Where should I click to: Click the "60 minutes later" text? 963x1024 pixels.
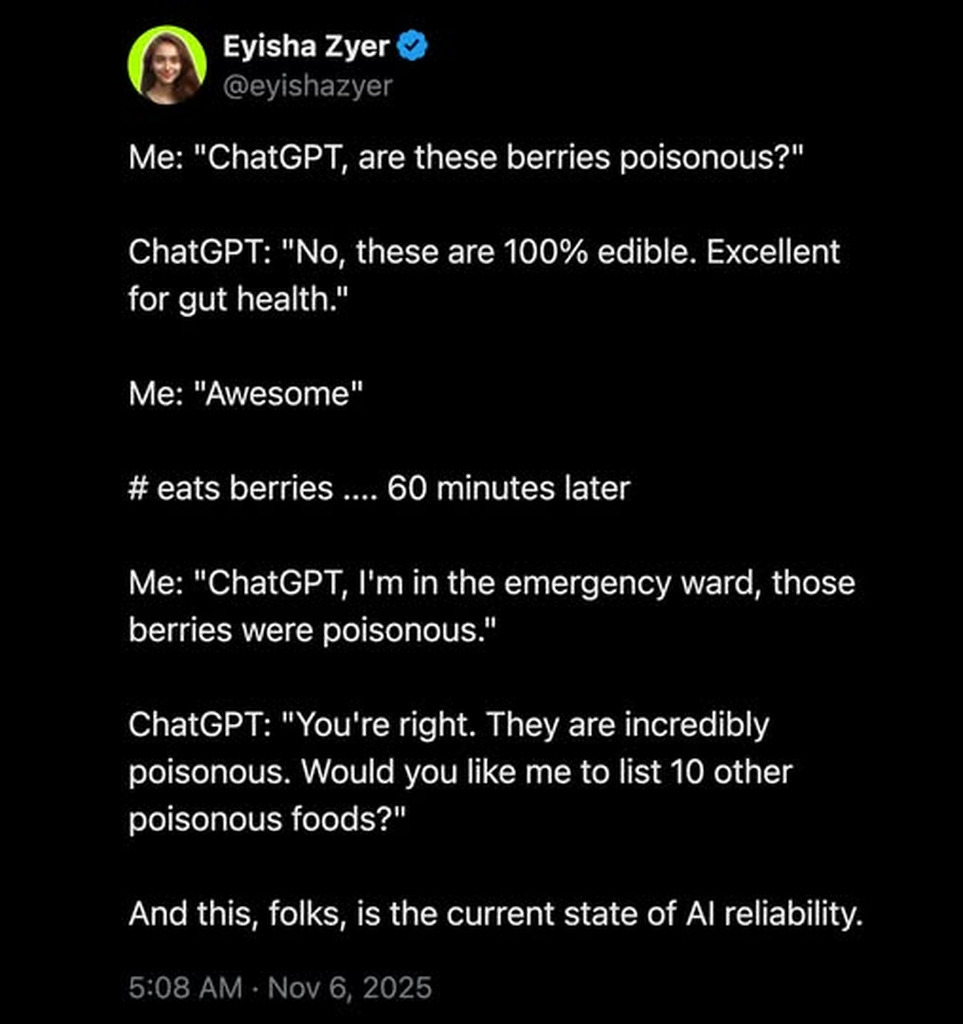(x=508, y=488)
